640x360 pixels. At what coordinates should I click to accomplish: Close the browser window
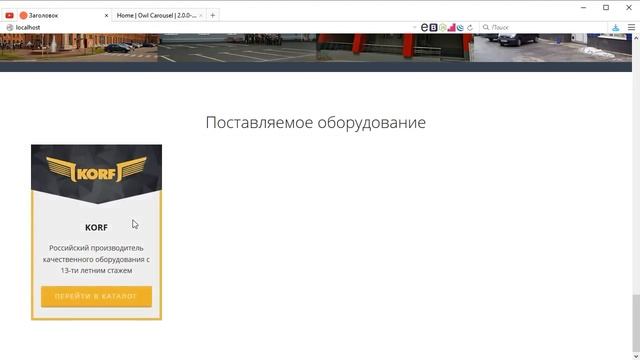[x=629, y=7]
